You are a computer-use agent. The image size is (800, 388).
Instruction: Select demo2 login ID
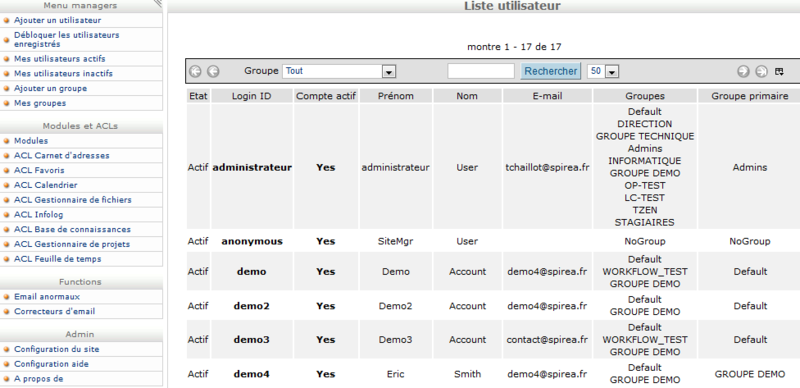(252, 306)
